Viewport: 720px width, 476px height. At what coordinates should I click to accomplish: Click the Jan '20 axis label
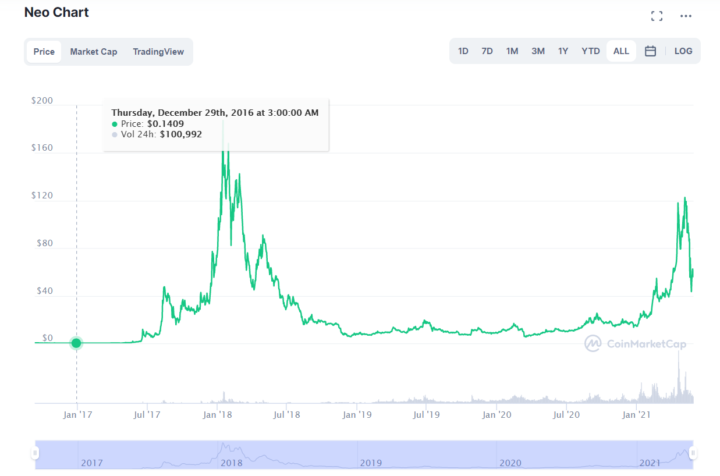point(496,415)
